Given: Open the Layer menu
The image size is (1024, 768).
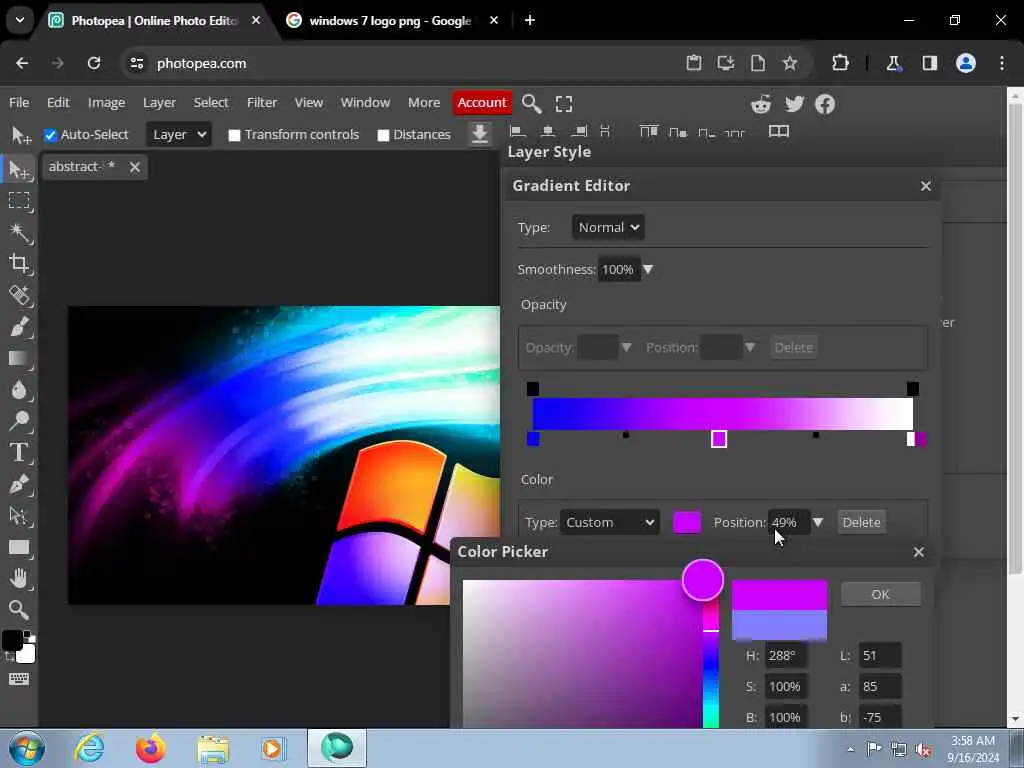Looking at the screenshot, I should pyautogui.click(x=159, y=103).
